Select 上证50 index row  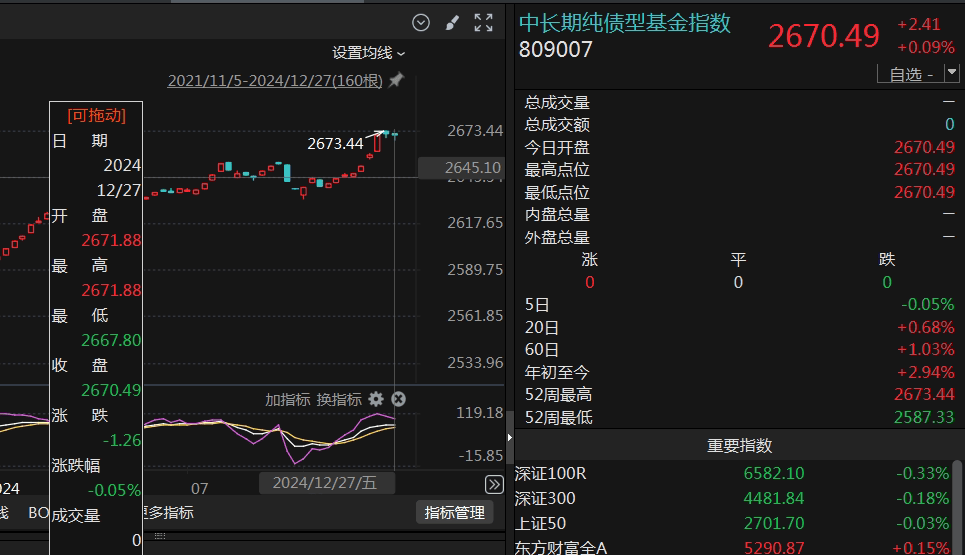coord(732,523)
